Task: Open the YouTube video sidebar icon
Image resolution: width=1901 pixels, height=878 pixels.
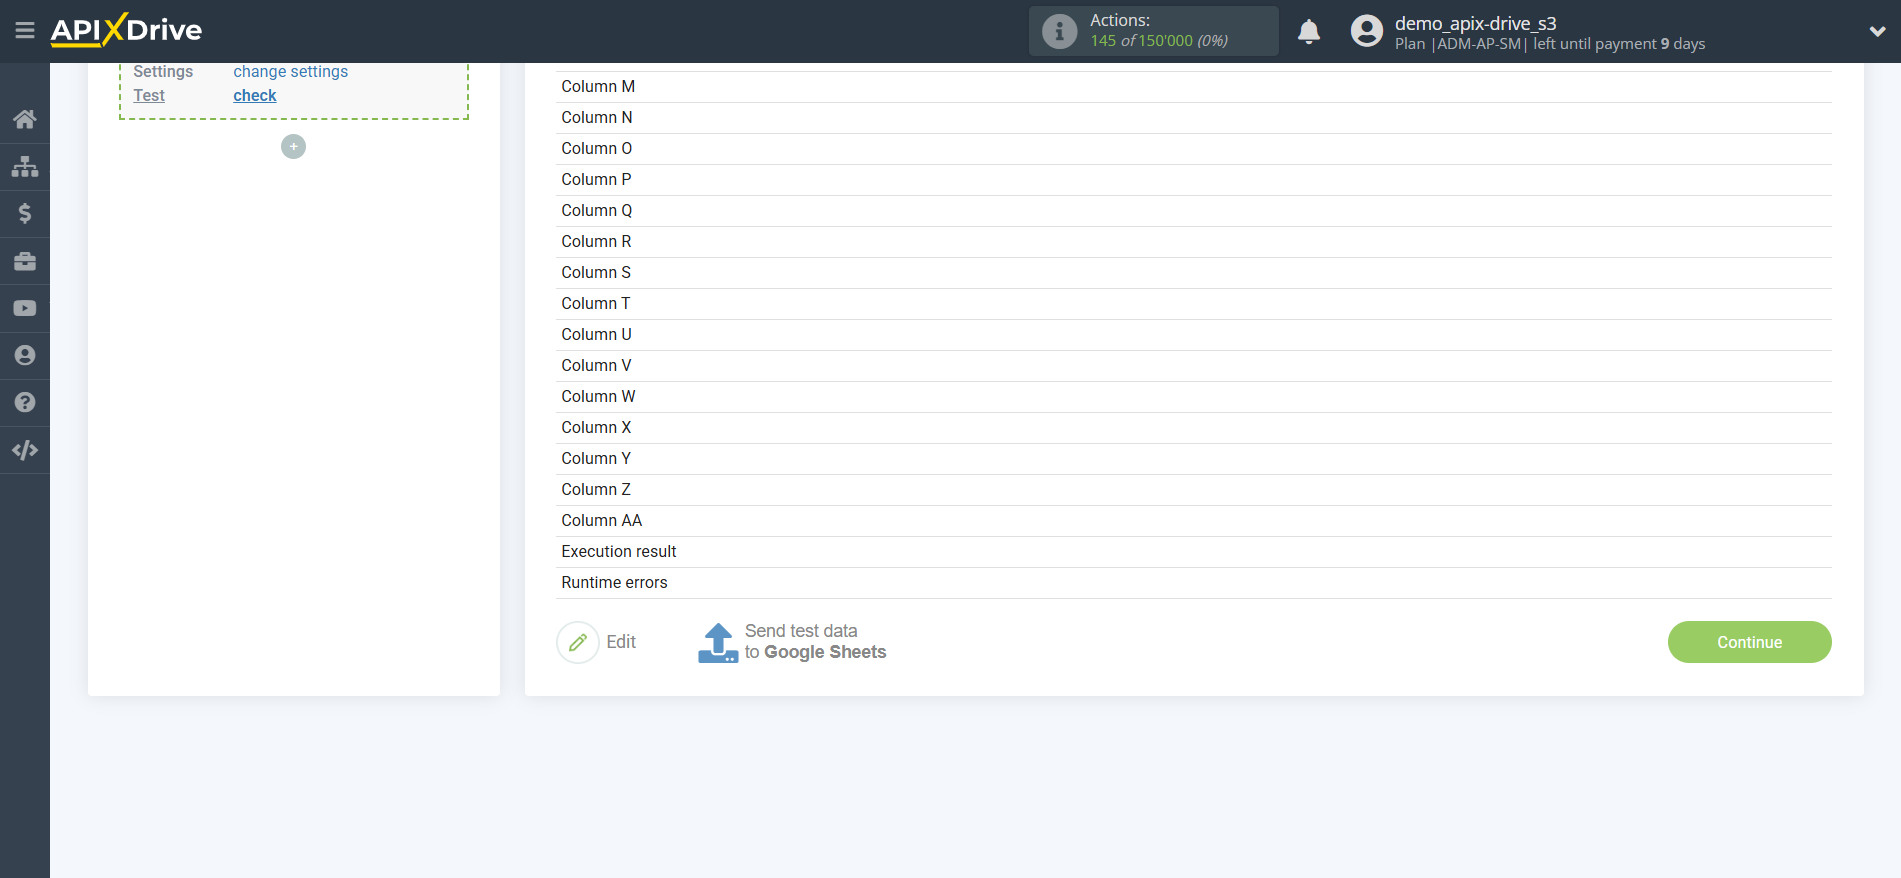Action: click(x=25, y=308)
